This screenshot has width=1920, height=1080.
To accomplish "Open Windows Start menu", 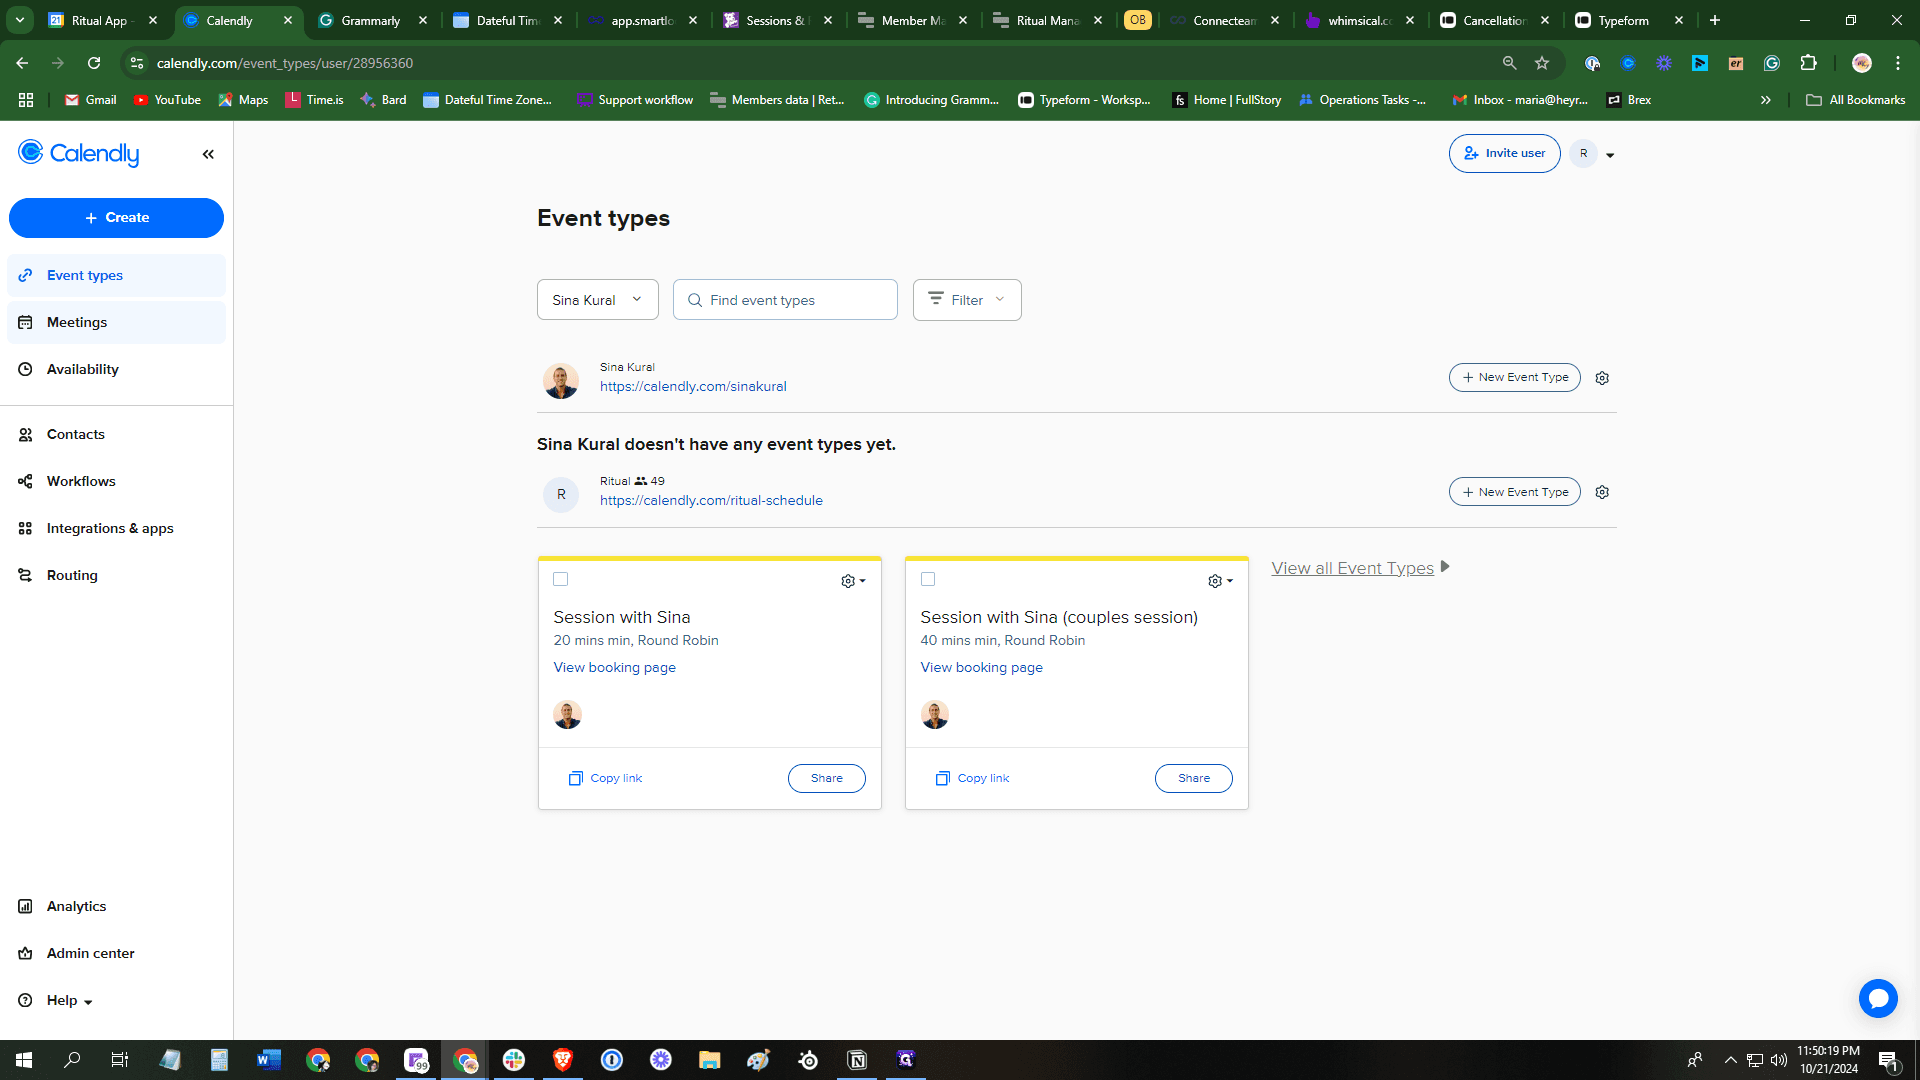I will [24, 1060].
